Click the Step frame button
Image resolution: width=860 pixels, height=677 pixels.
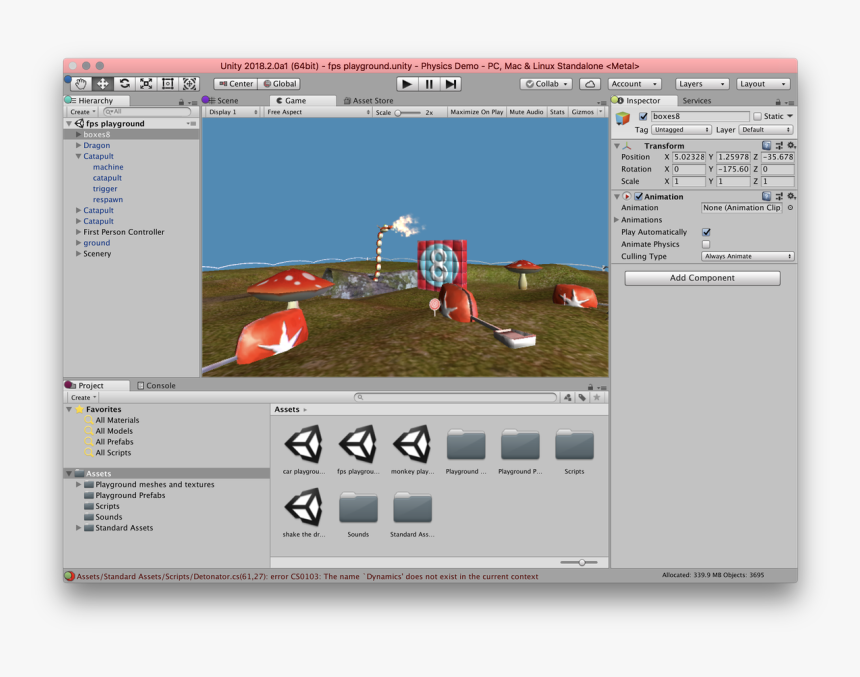(x=450, y=84)
